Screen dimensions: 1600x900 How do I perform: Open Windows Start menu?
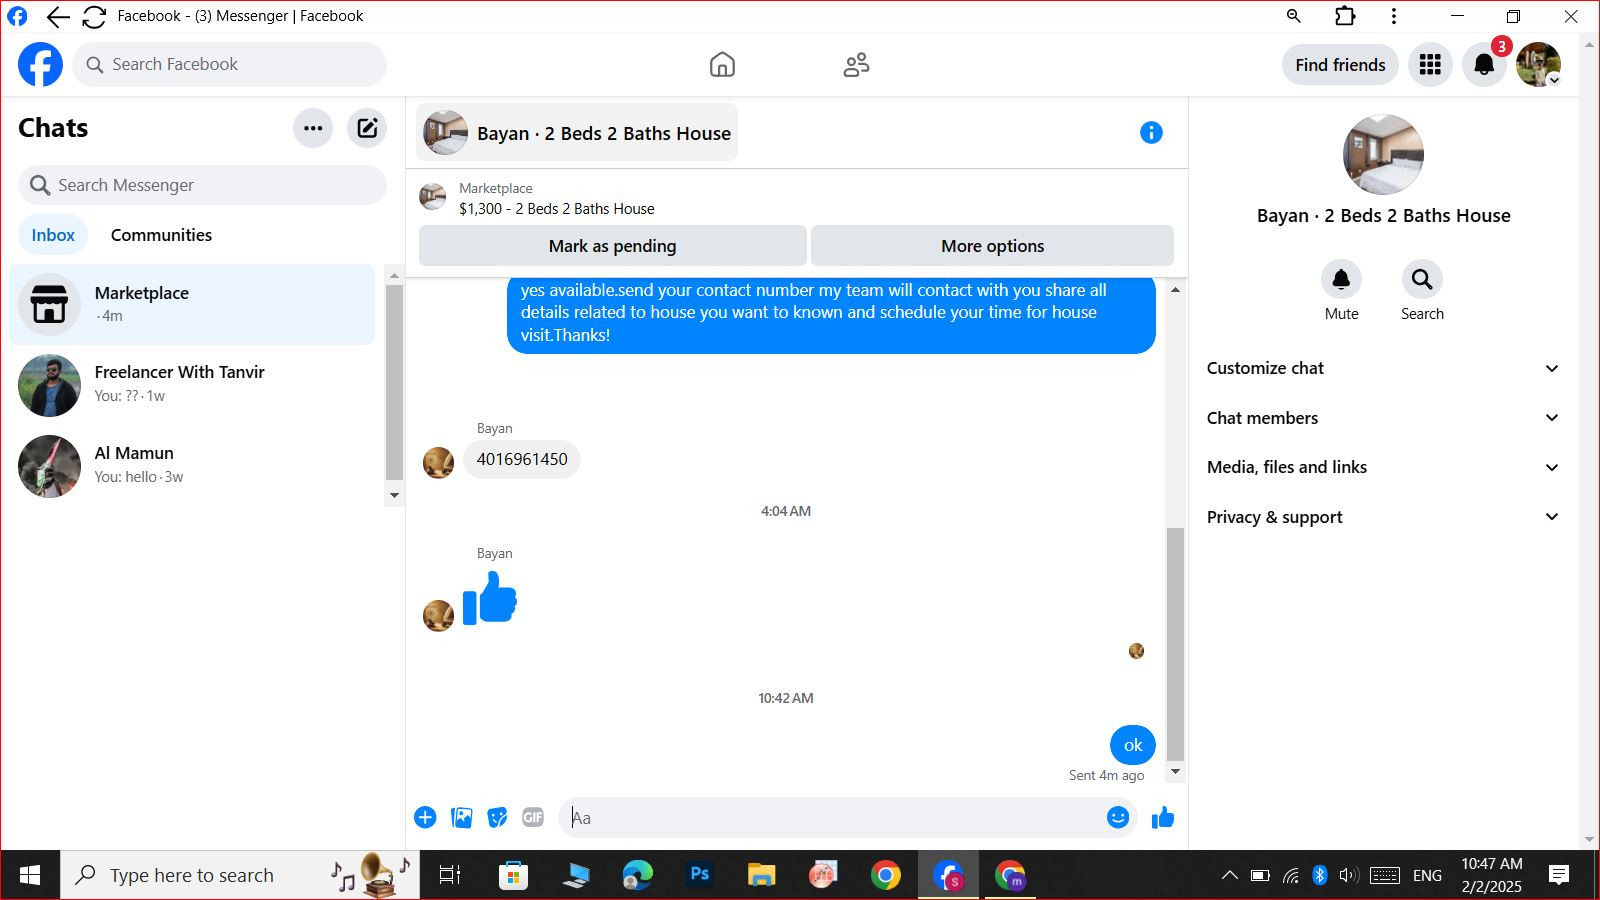(x=30, y=876)
